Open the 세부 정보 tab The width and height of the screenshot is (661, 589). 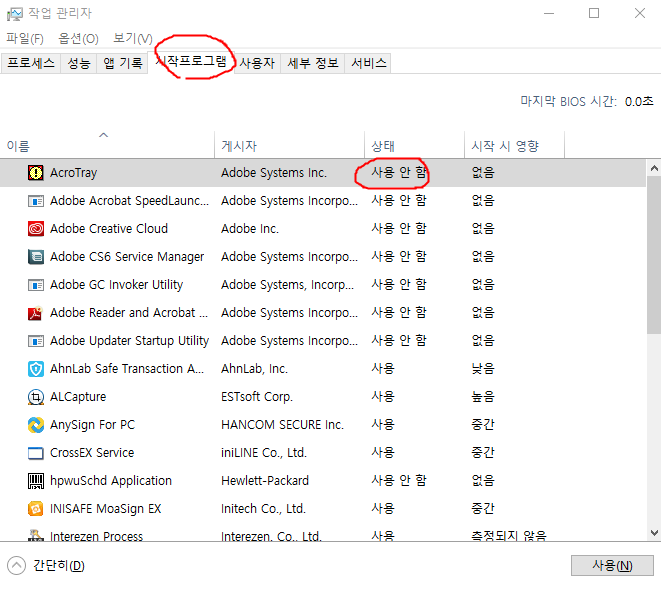click(x=313, y=63)
